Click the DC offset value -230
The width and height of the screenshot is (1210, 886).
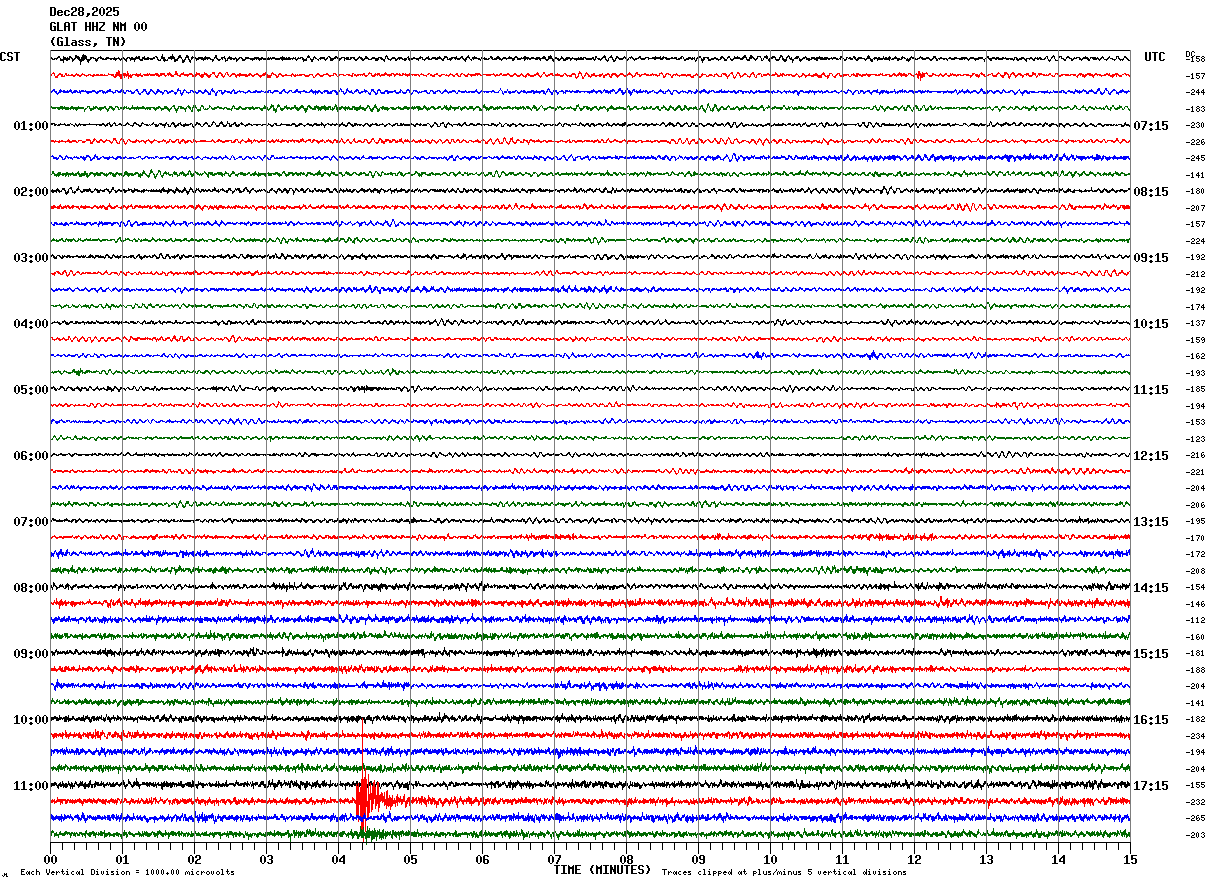pyautogui.click(x=1195, y=125)
